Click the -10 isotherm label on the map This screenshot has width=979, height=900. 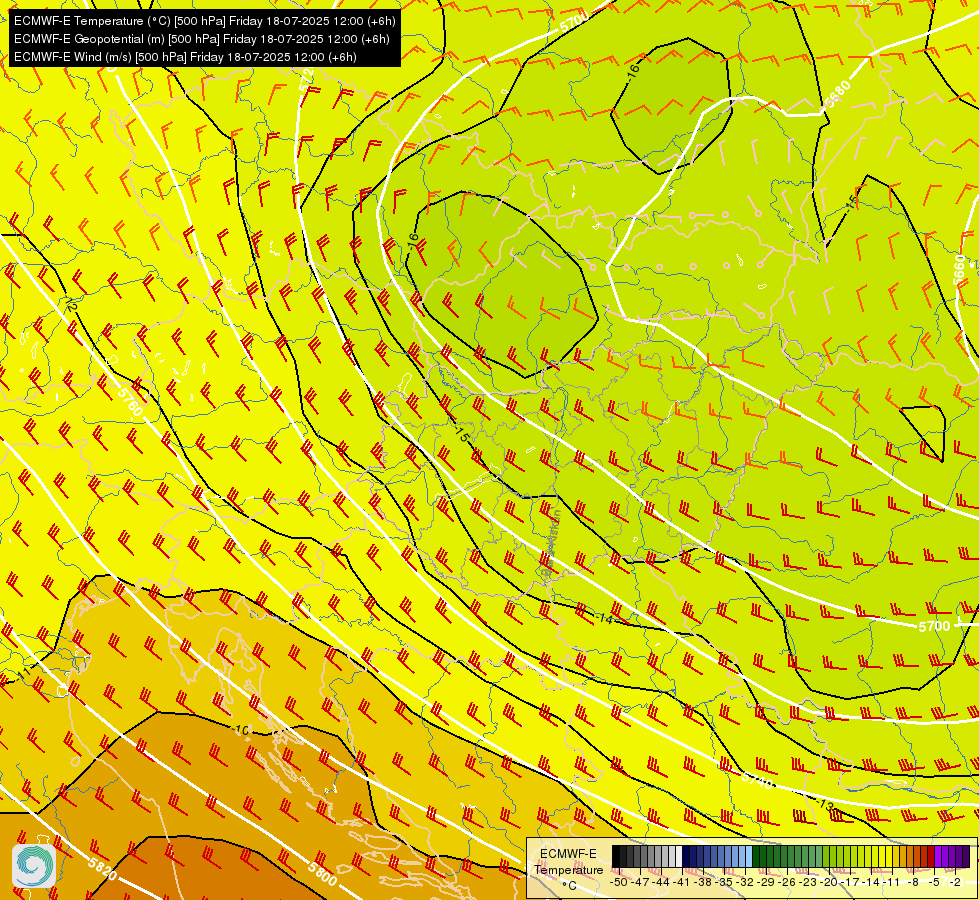[x=241, y=729]
